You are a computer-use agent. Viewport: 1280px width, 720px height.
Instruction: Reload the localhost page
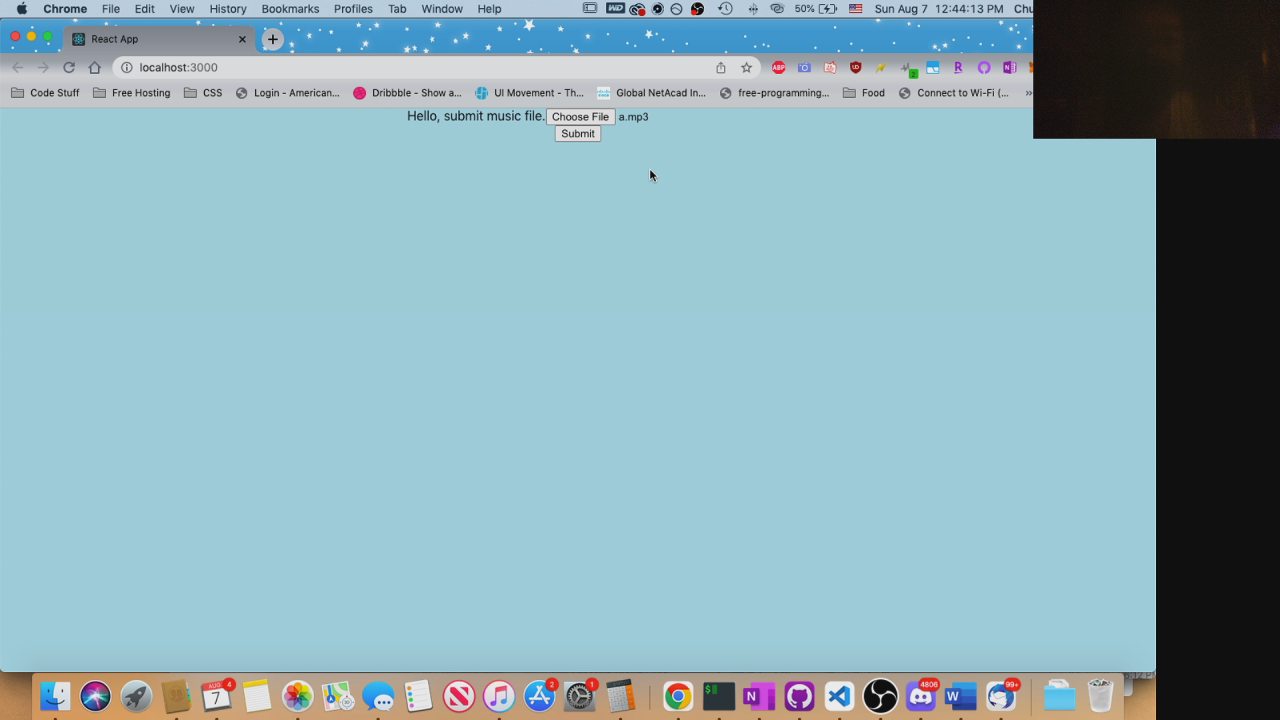[69, 67]
